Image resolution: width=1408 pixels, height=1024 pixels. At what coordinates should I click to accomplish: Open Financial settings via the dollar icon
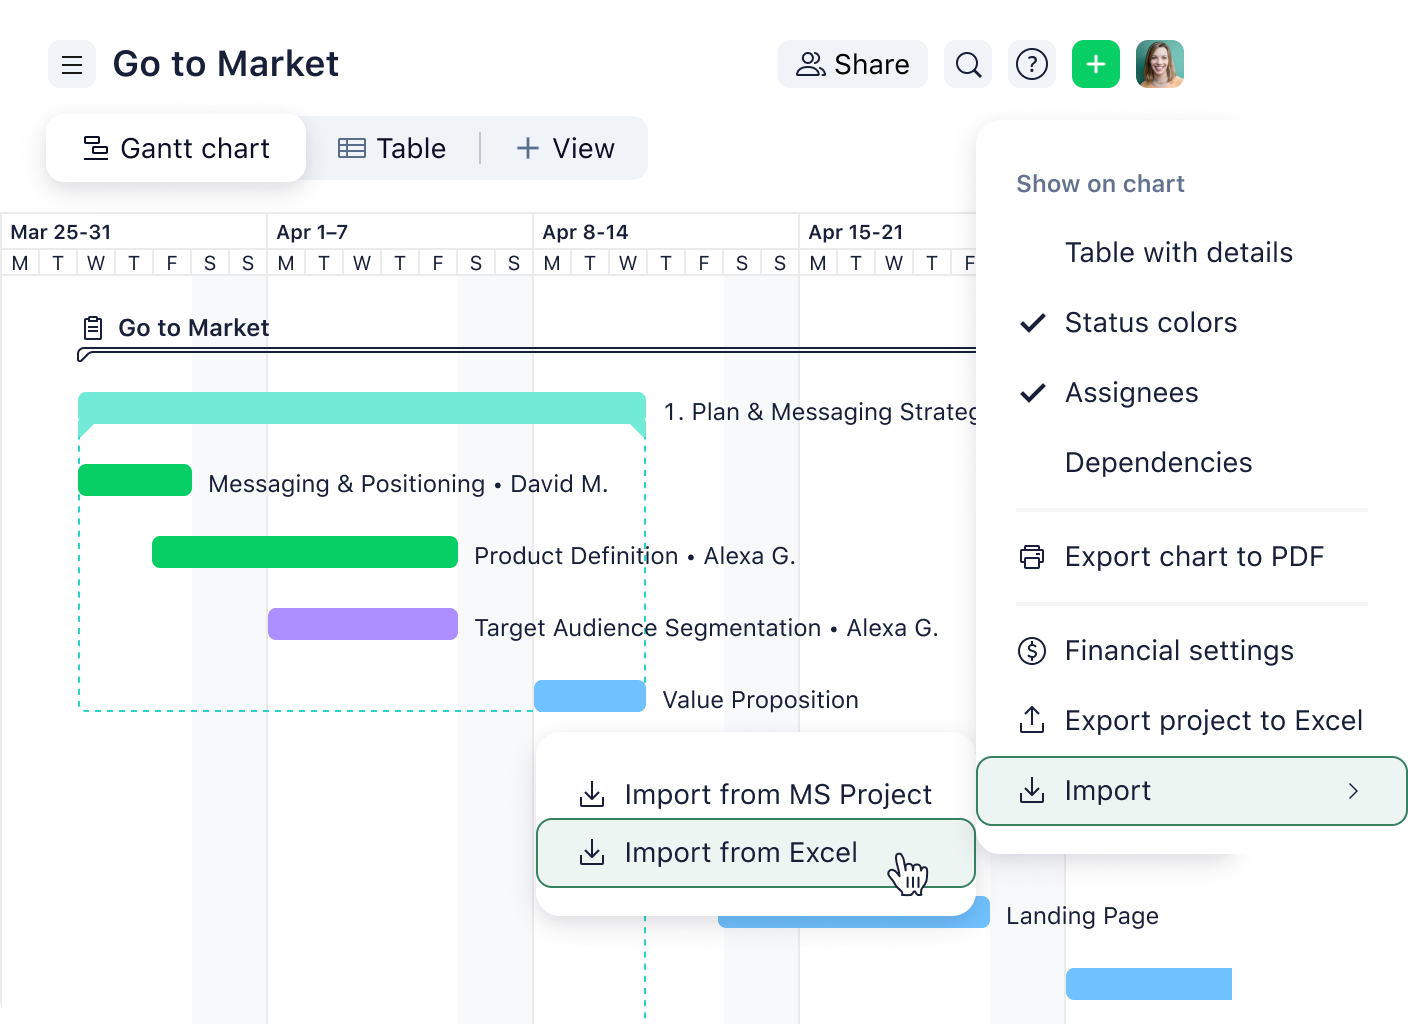point(1030,651)
